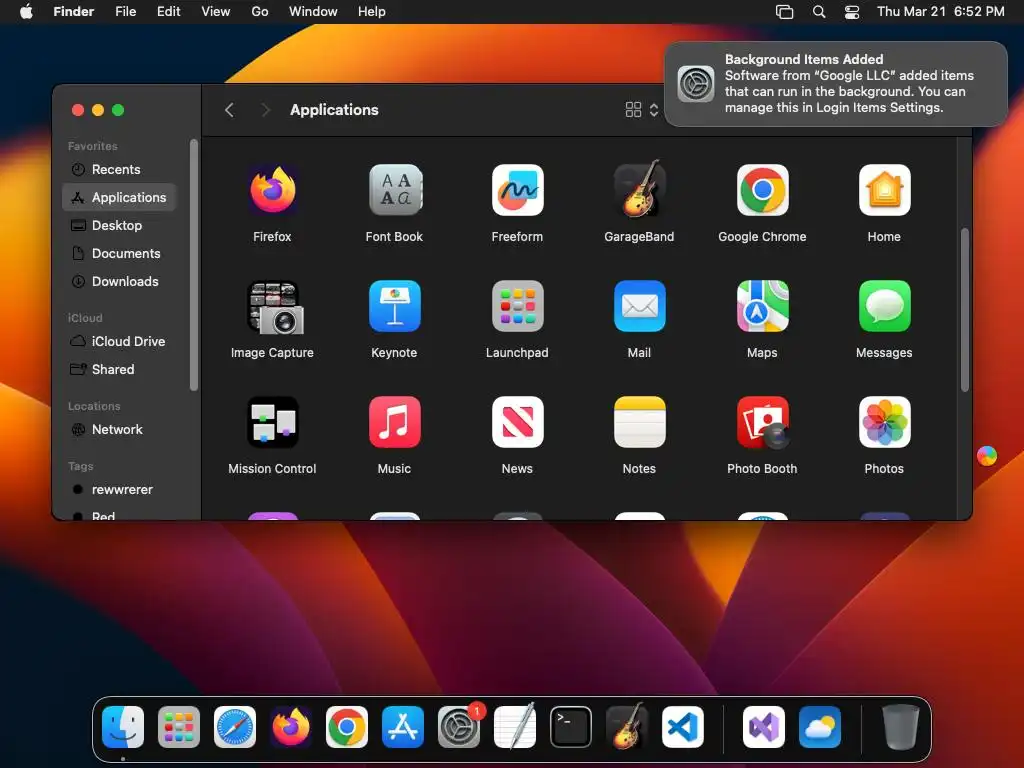Open the view mode up-down chevron
The image size is (1024, 768).
[x=654, y=110]
